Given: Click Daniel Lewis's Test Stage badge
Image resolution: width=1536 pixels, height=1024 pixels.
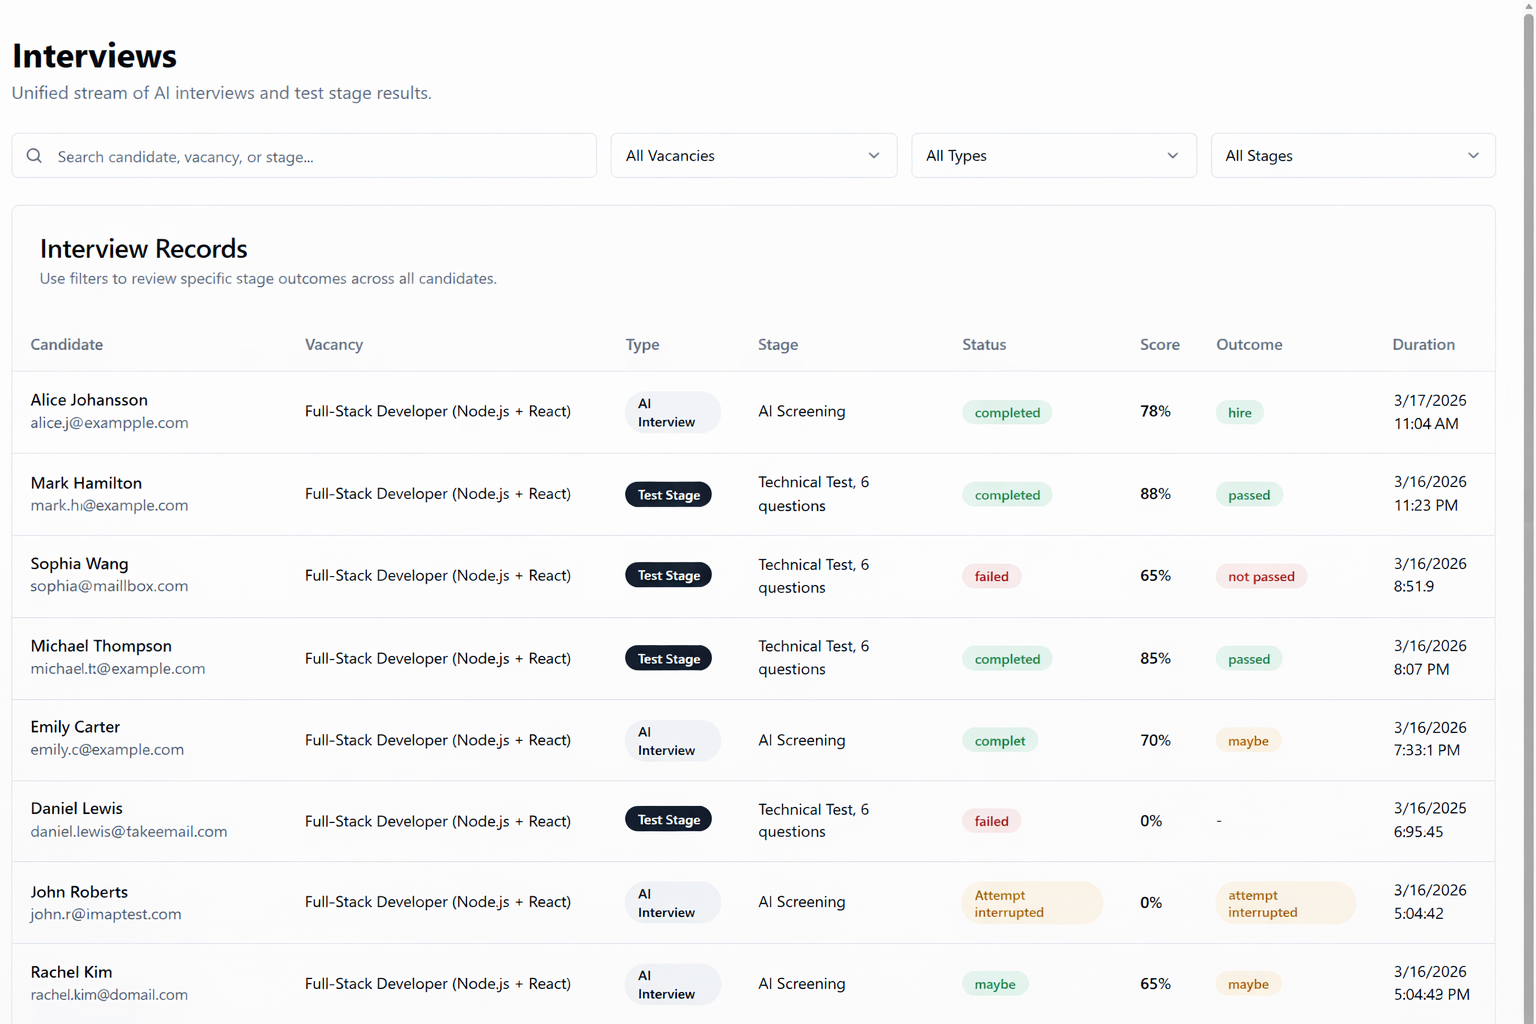Looking at the screenshot, I should [668, 819].
